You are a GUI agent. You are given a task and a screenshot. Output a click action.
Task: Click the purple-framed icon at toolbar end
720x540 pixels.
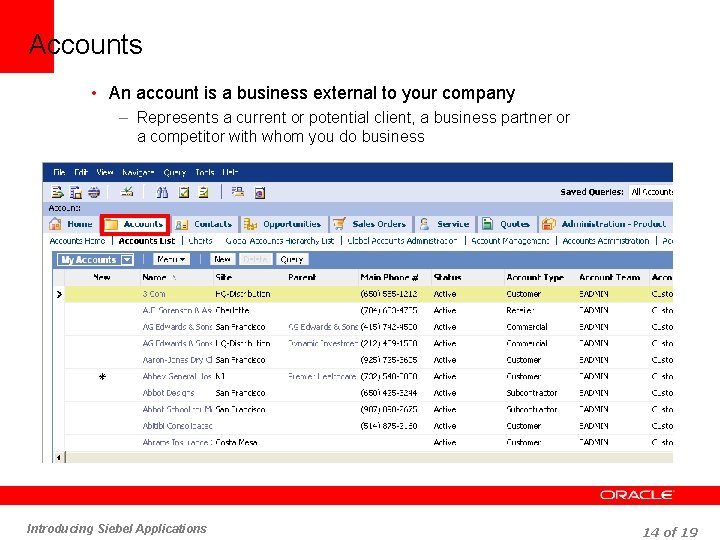pos(260,193)
